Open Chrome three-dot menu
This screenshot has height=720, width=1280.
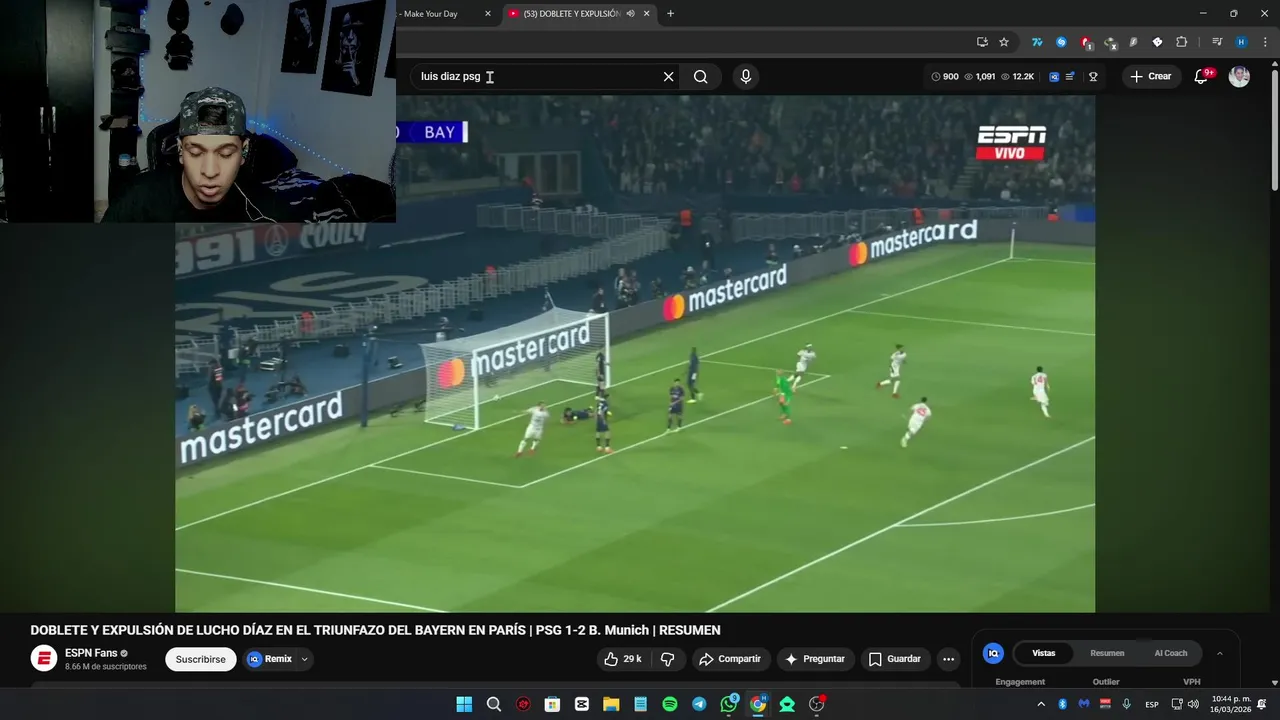click(x=1265, y=42)
